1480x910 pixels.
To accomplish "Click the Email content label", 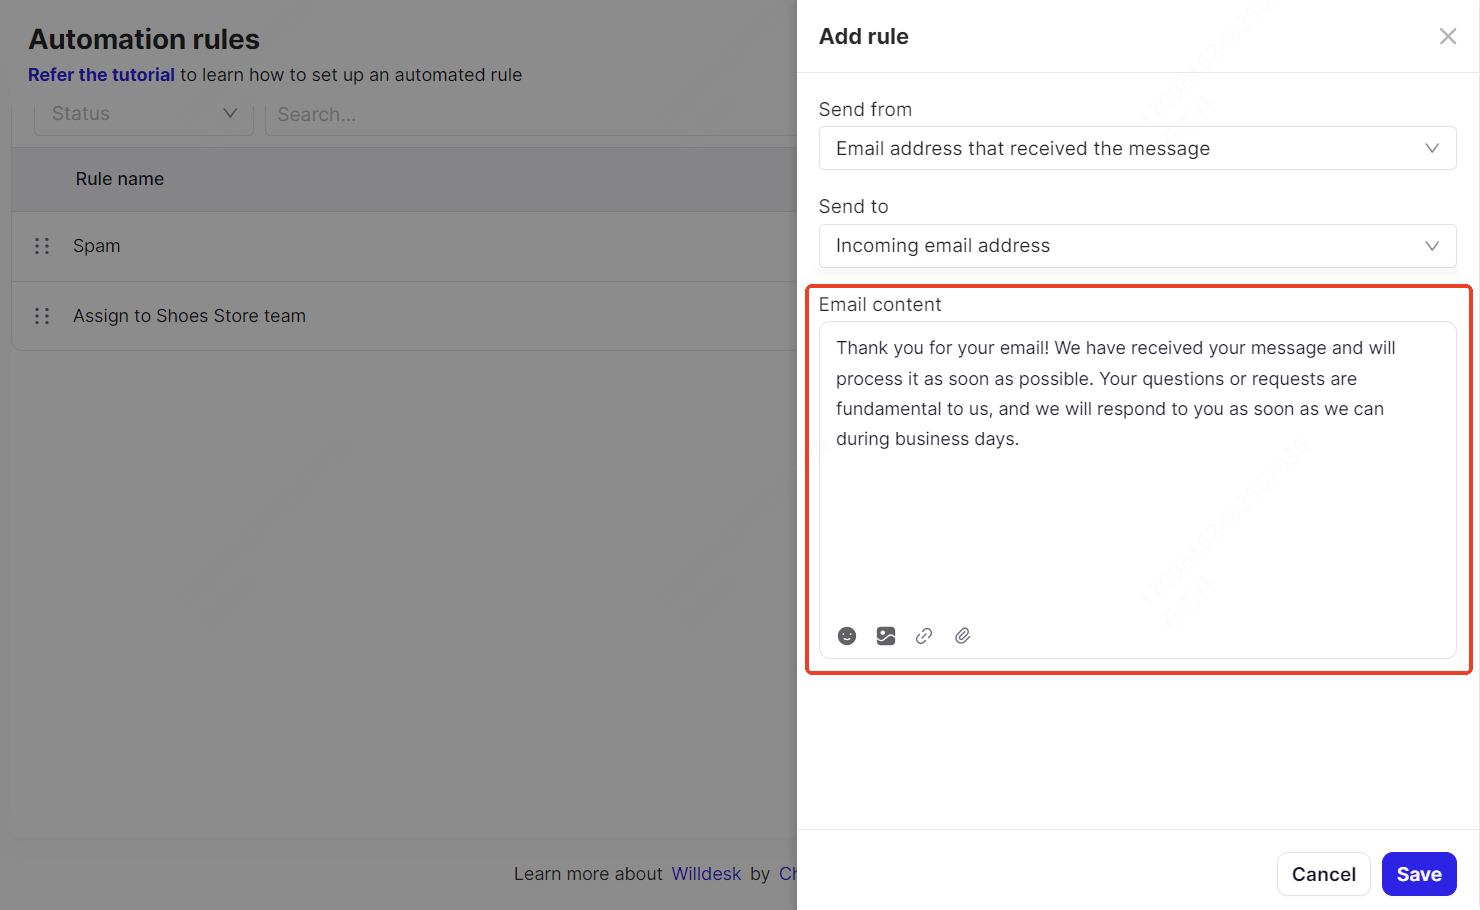I will pos(880,304).
